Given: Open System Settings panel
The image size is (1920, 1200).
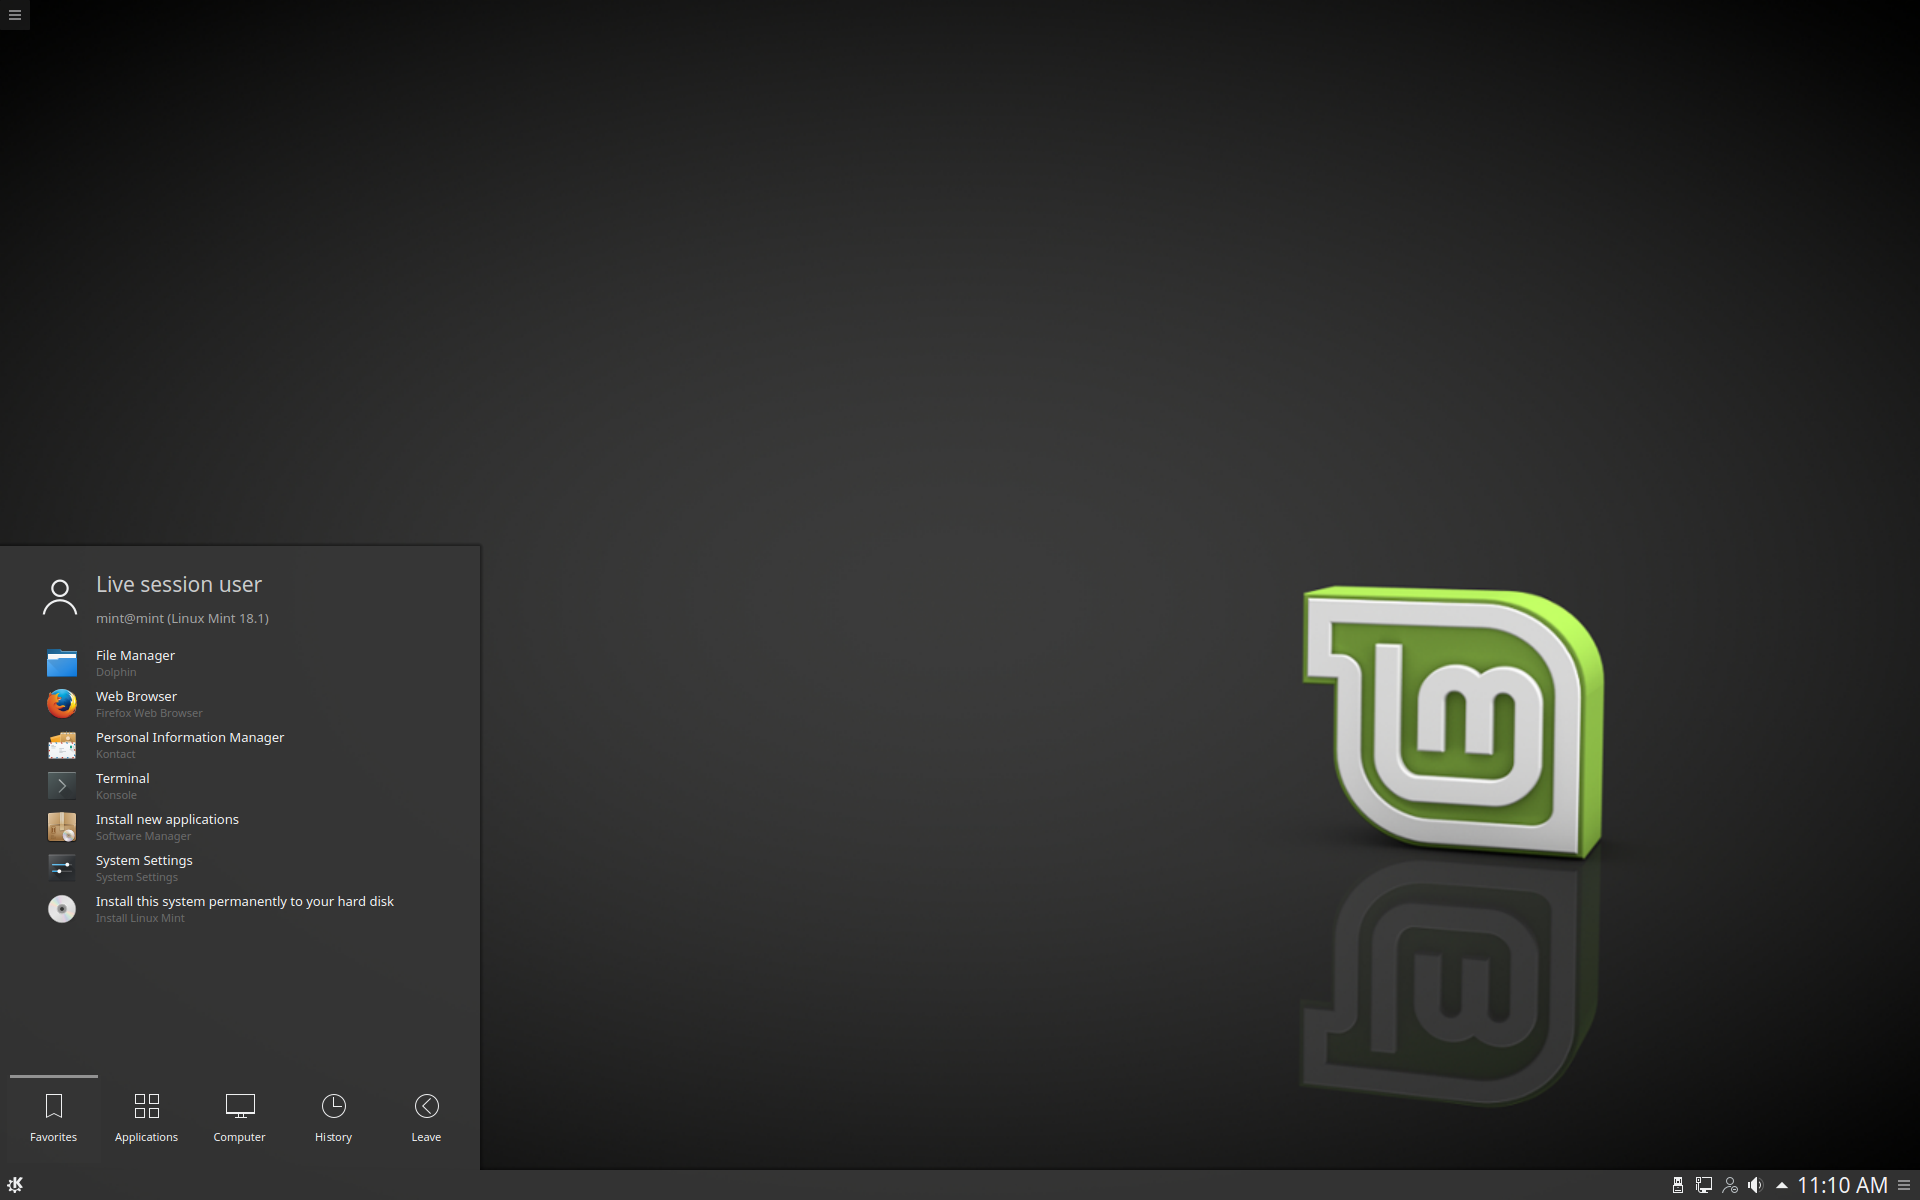Looking at the screenshot, I should (x=142, y=867).
